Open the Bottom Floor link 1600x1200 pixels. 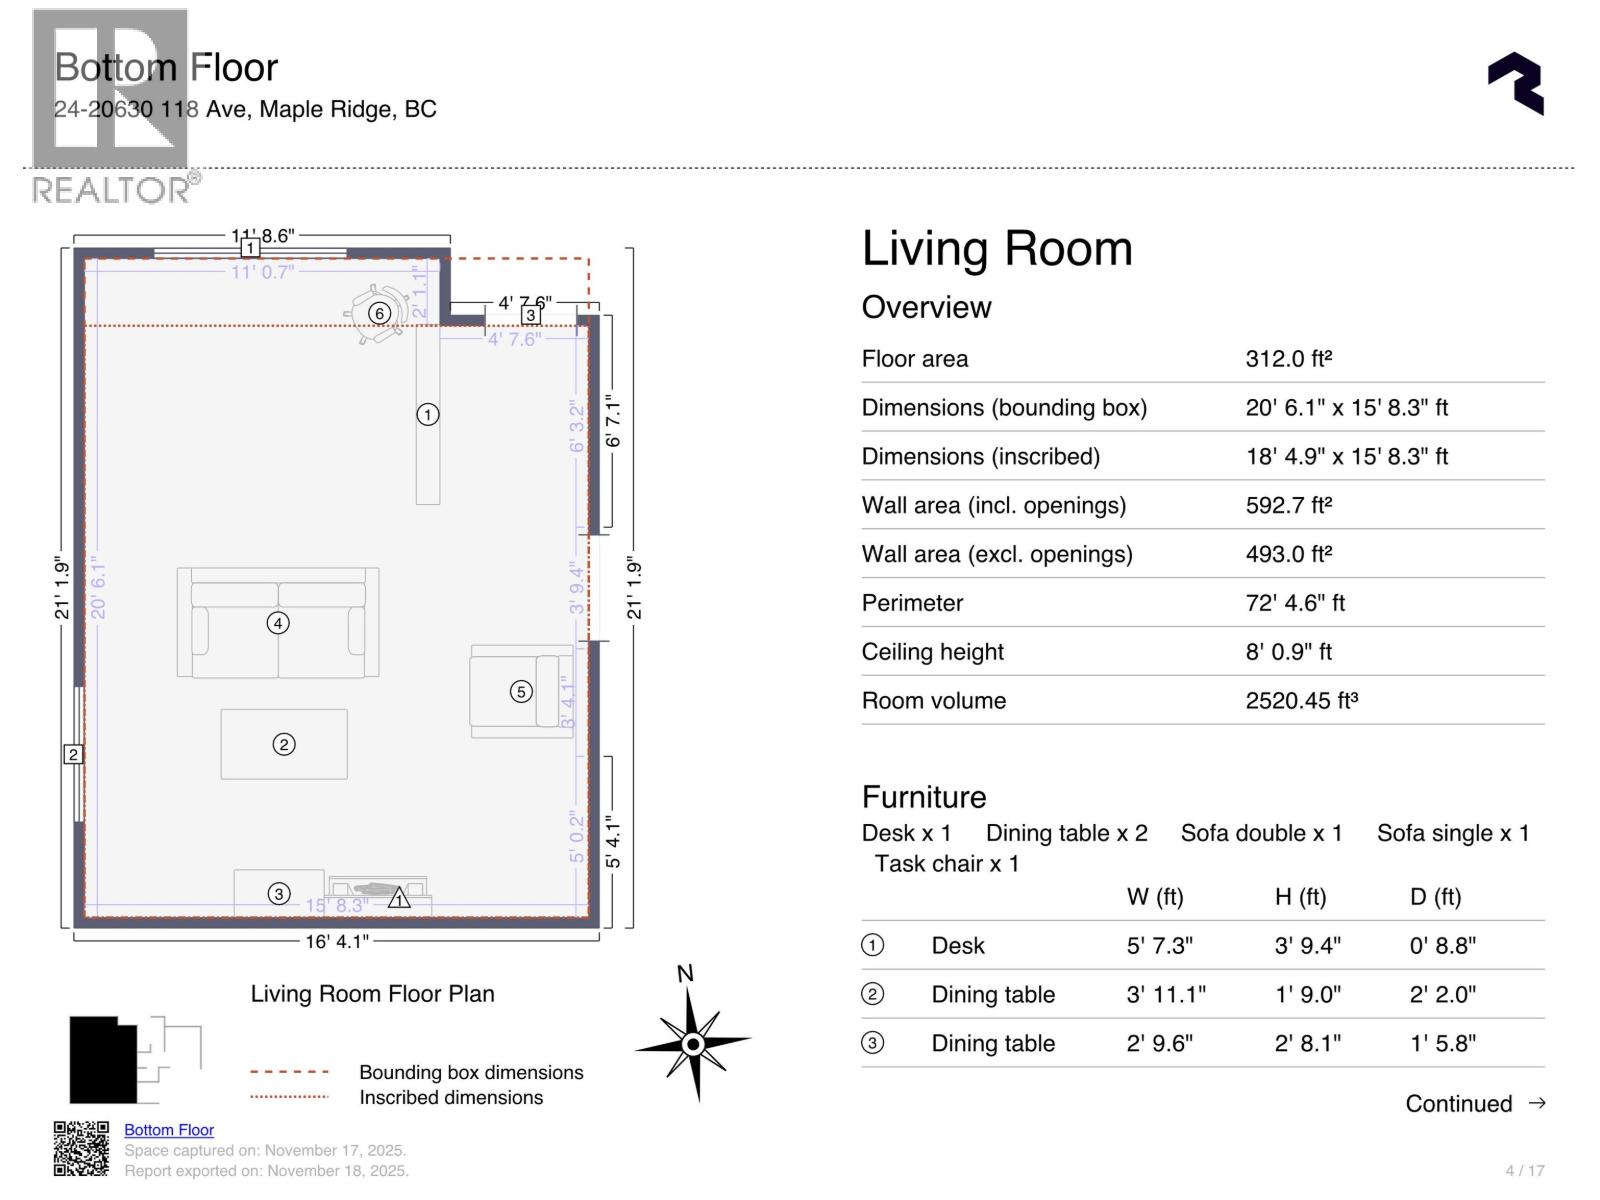tap(169, 1130)
